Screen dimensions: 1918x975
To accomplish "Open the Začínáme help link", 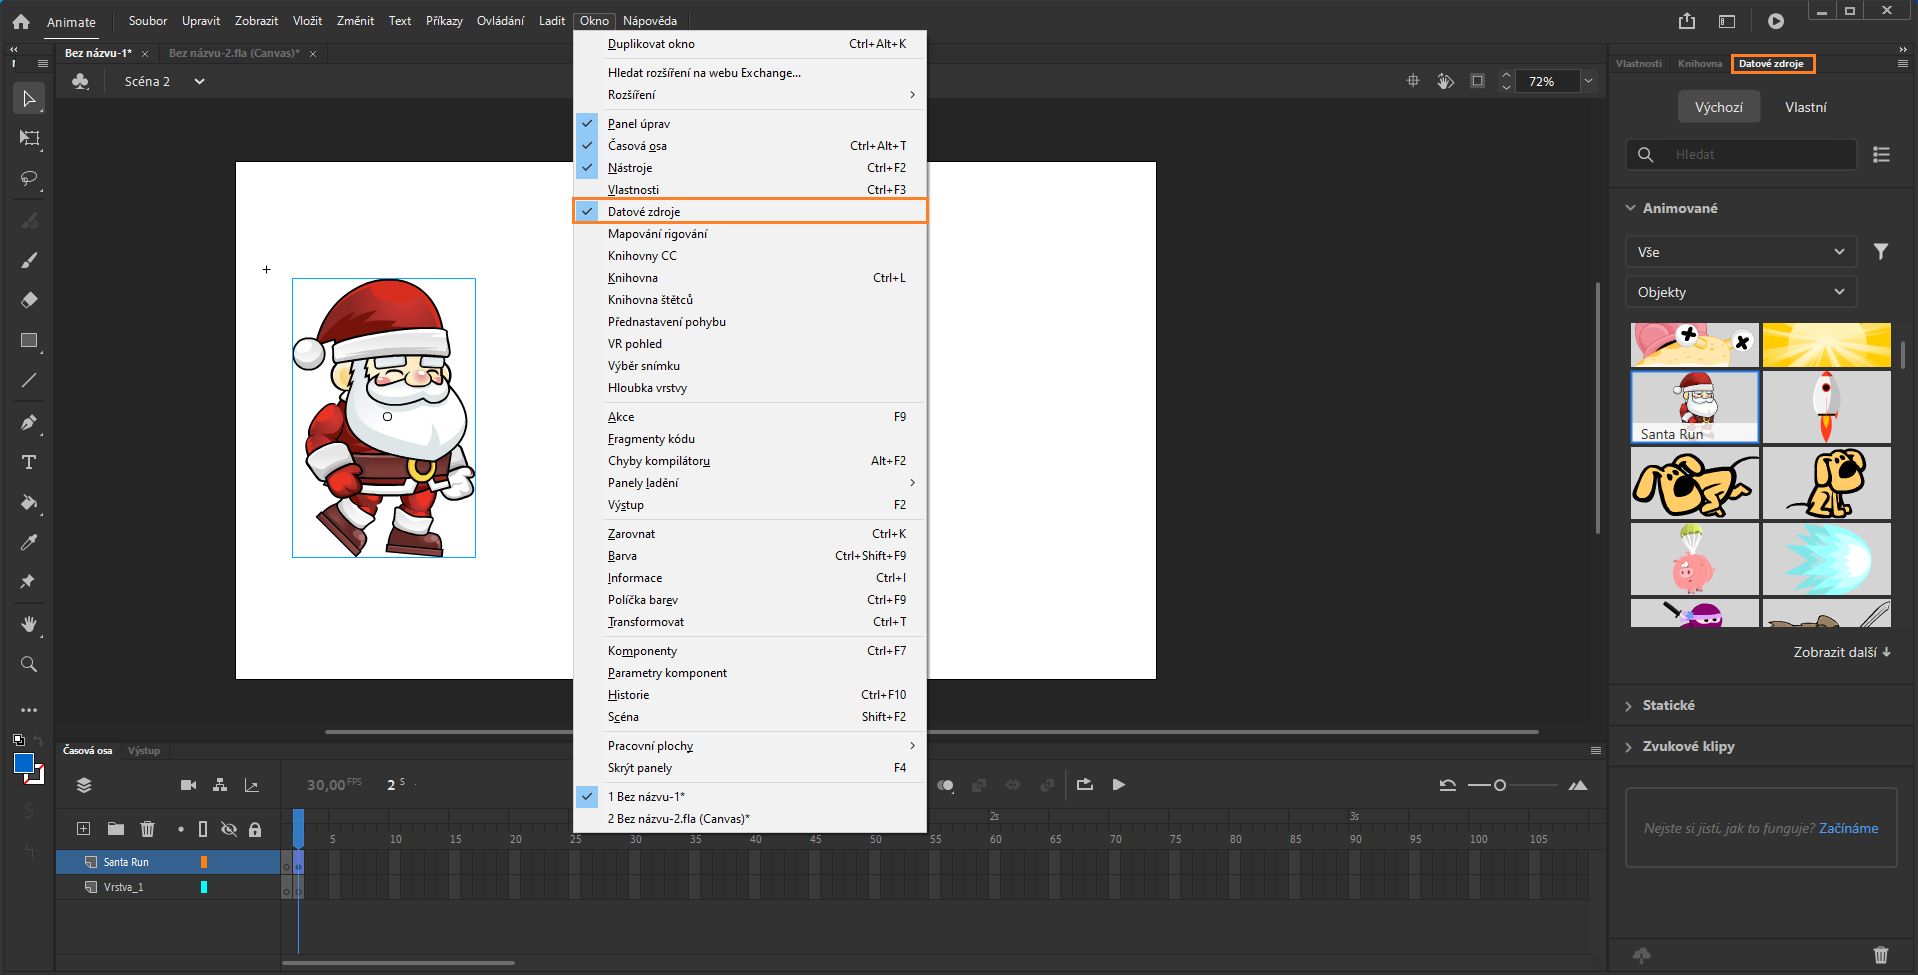I will tap(1848, 828).
